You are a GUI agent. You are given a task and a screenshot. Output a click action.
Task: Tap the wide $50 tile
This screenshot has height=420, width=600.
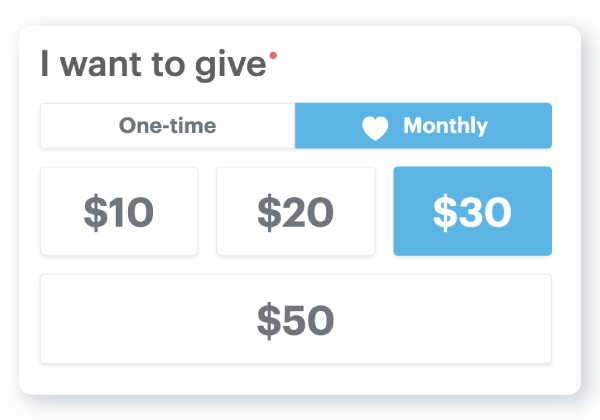(295, 319)
